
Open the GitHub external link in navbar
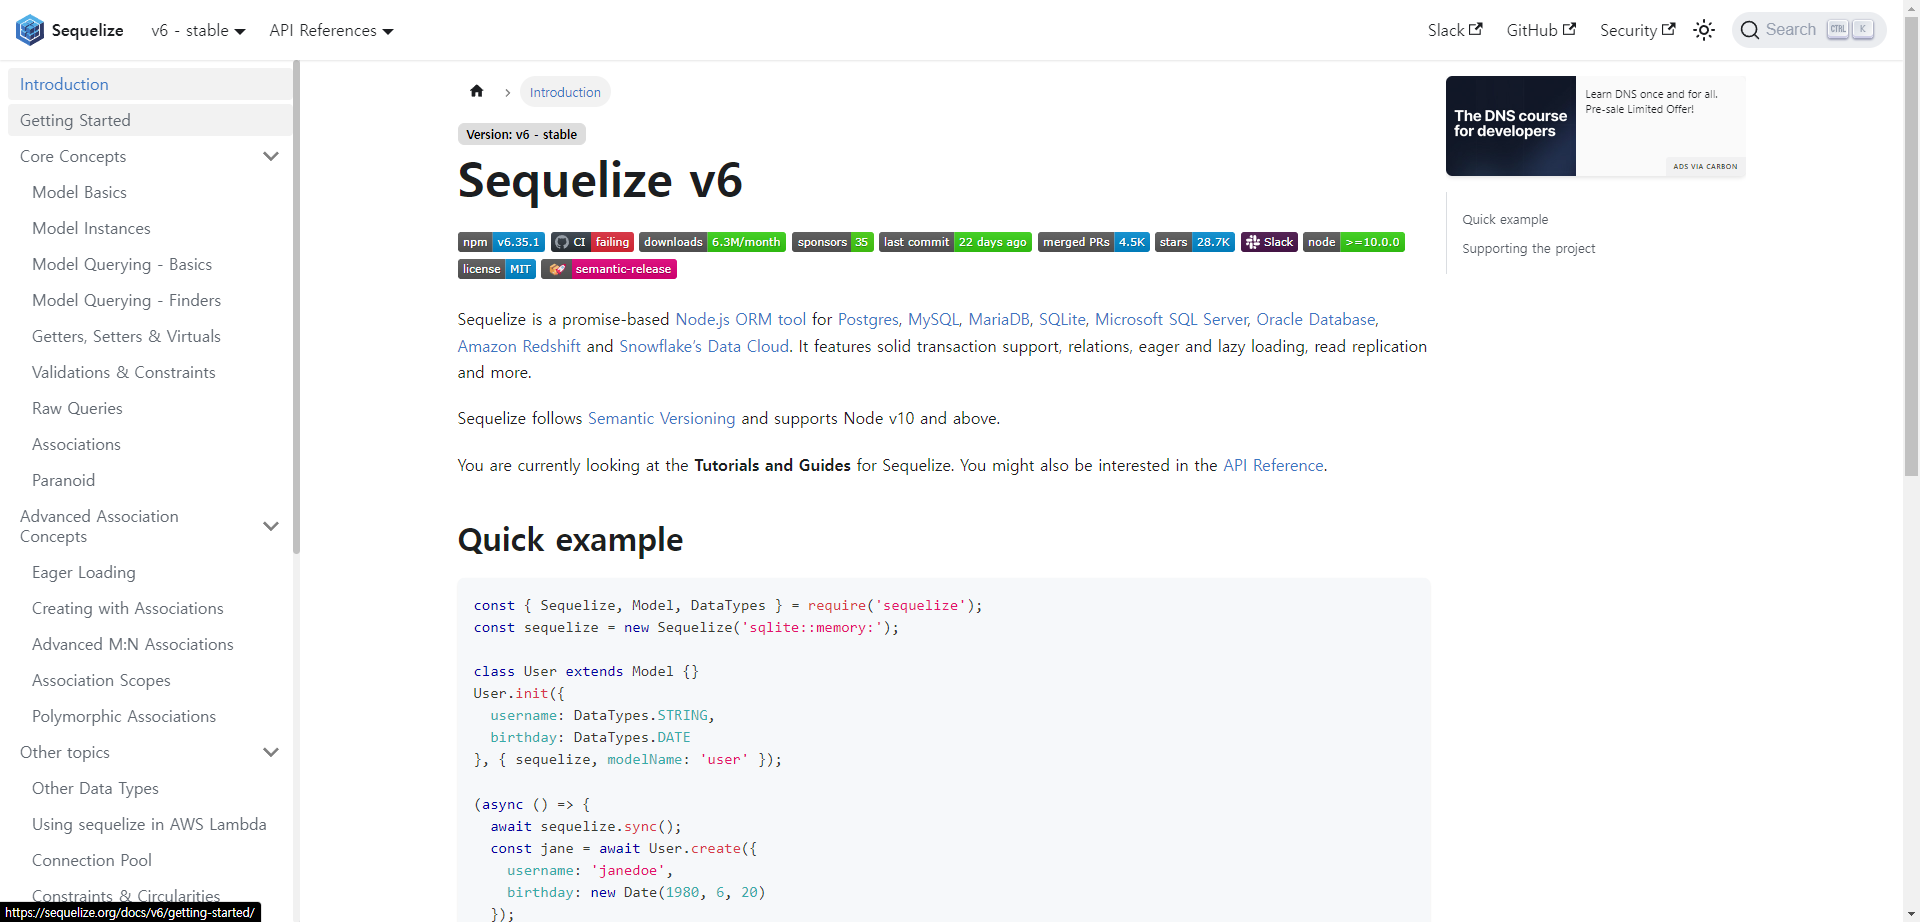pos(1541,30)
